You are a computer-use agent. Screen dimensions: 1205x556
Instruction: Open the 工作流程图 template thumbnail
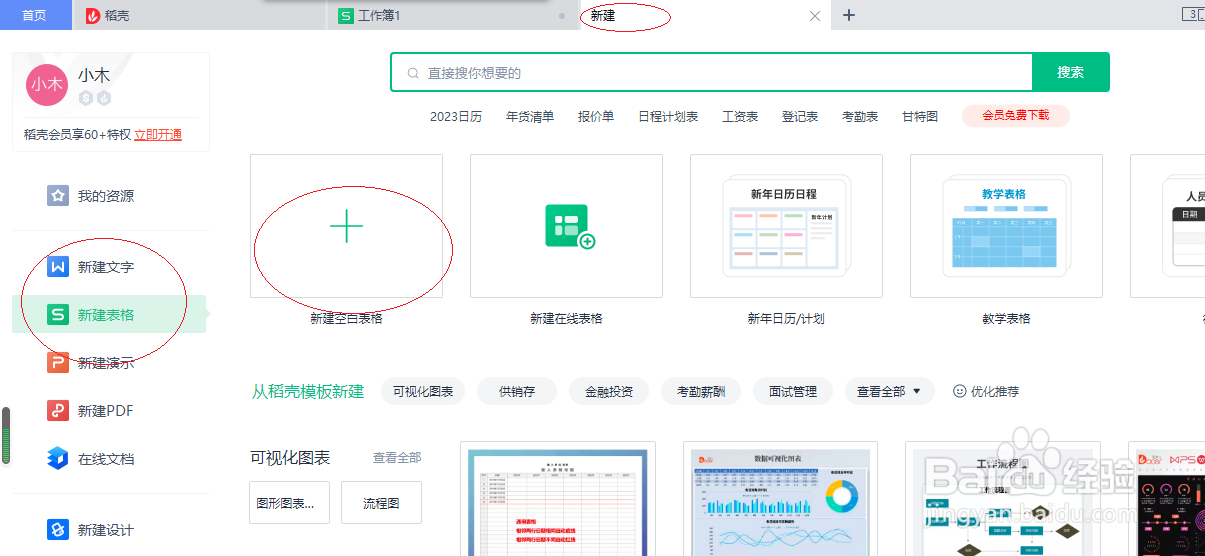(1002, 498)
